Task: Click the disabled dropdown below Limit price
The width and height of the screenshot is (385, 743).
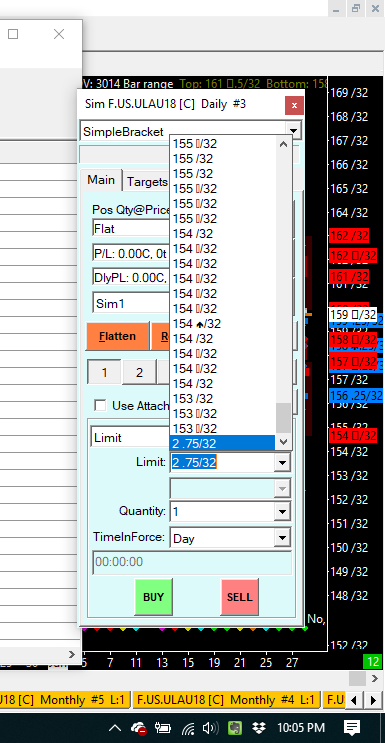Action: [x=230, y=488]
